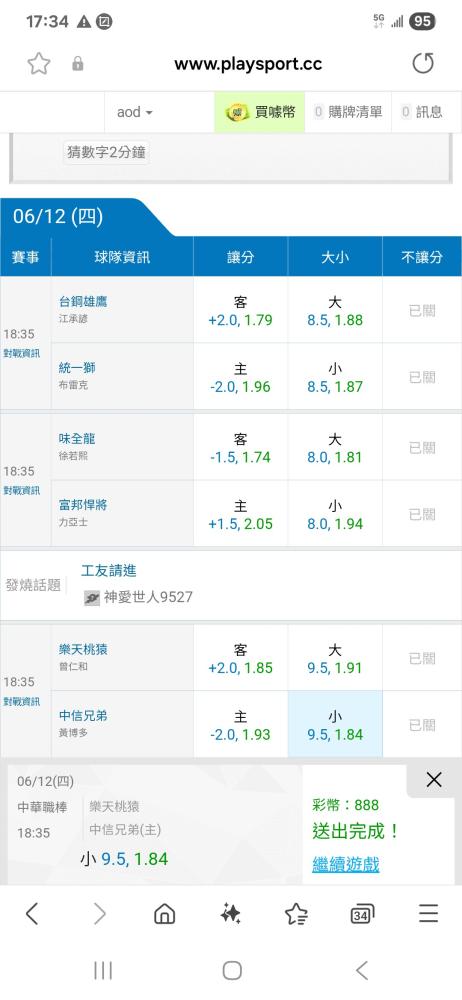The image size is (462, 1000).
Task: Click 猜數字2分鐘 button
Action: (x=106, y=152)
